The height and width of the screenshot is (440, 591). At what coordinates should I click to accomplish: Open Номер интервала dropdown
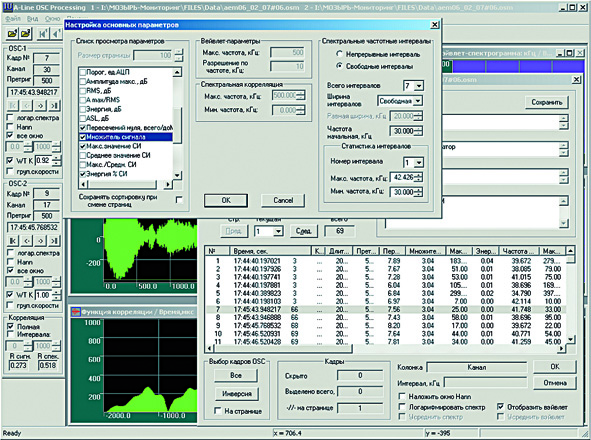click(419, 163)
